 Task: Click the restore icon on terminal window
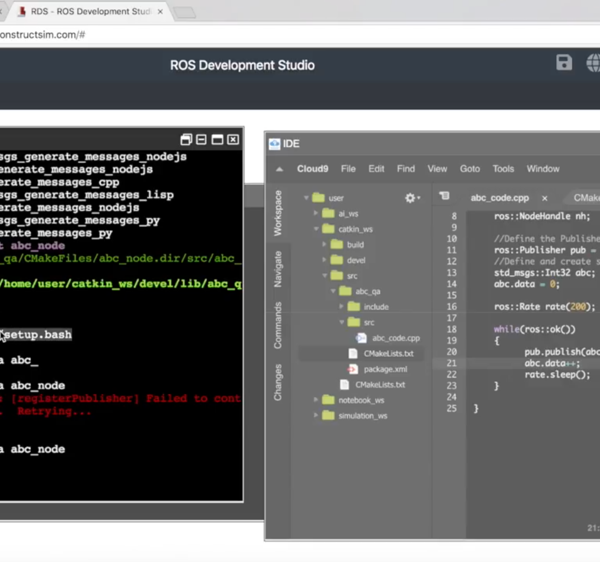186,140
